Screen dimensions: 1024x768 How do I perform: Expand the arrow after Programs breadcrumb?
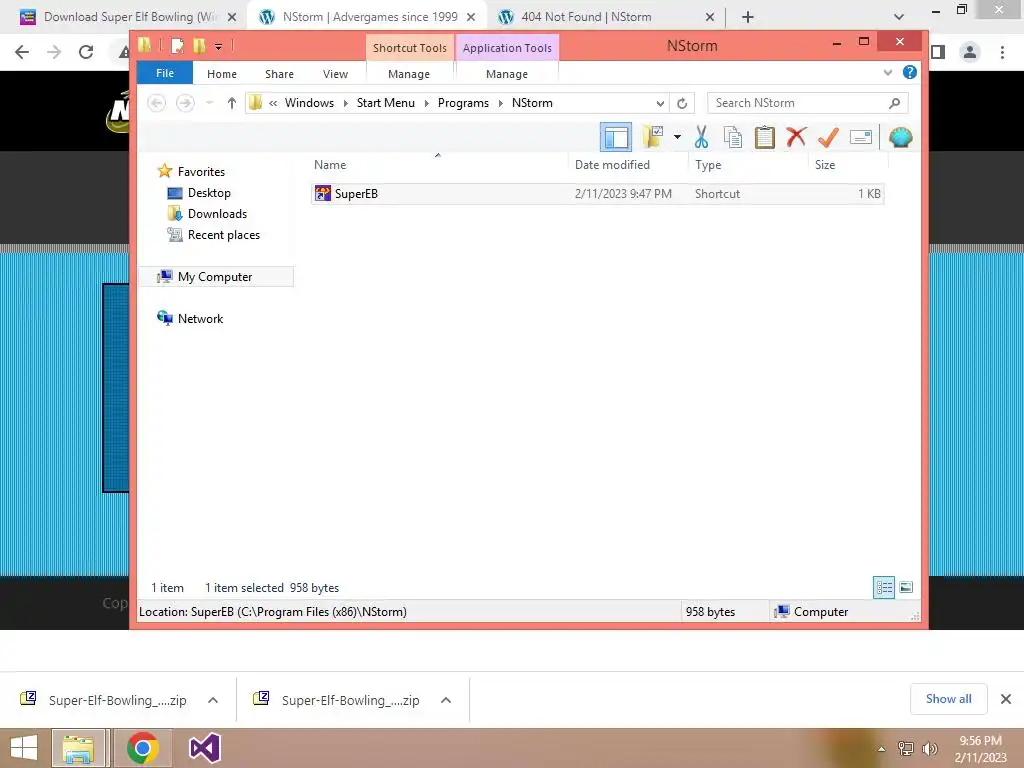[x=501, y=103]
